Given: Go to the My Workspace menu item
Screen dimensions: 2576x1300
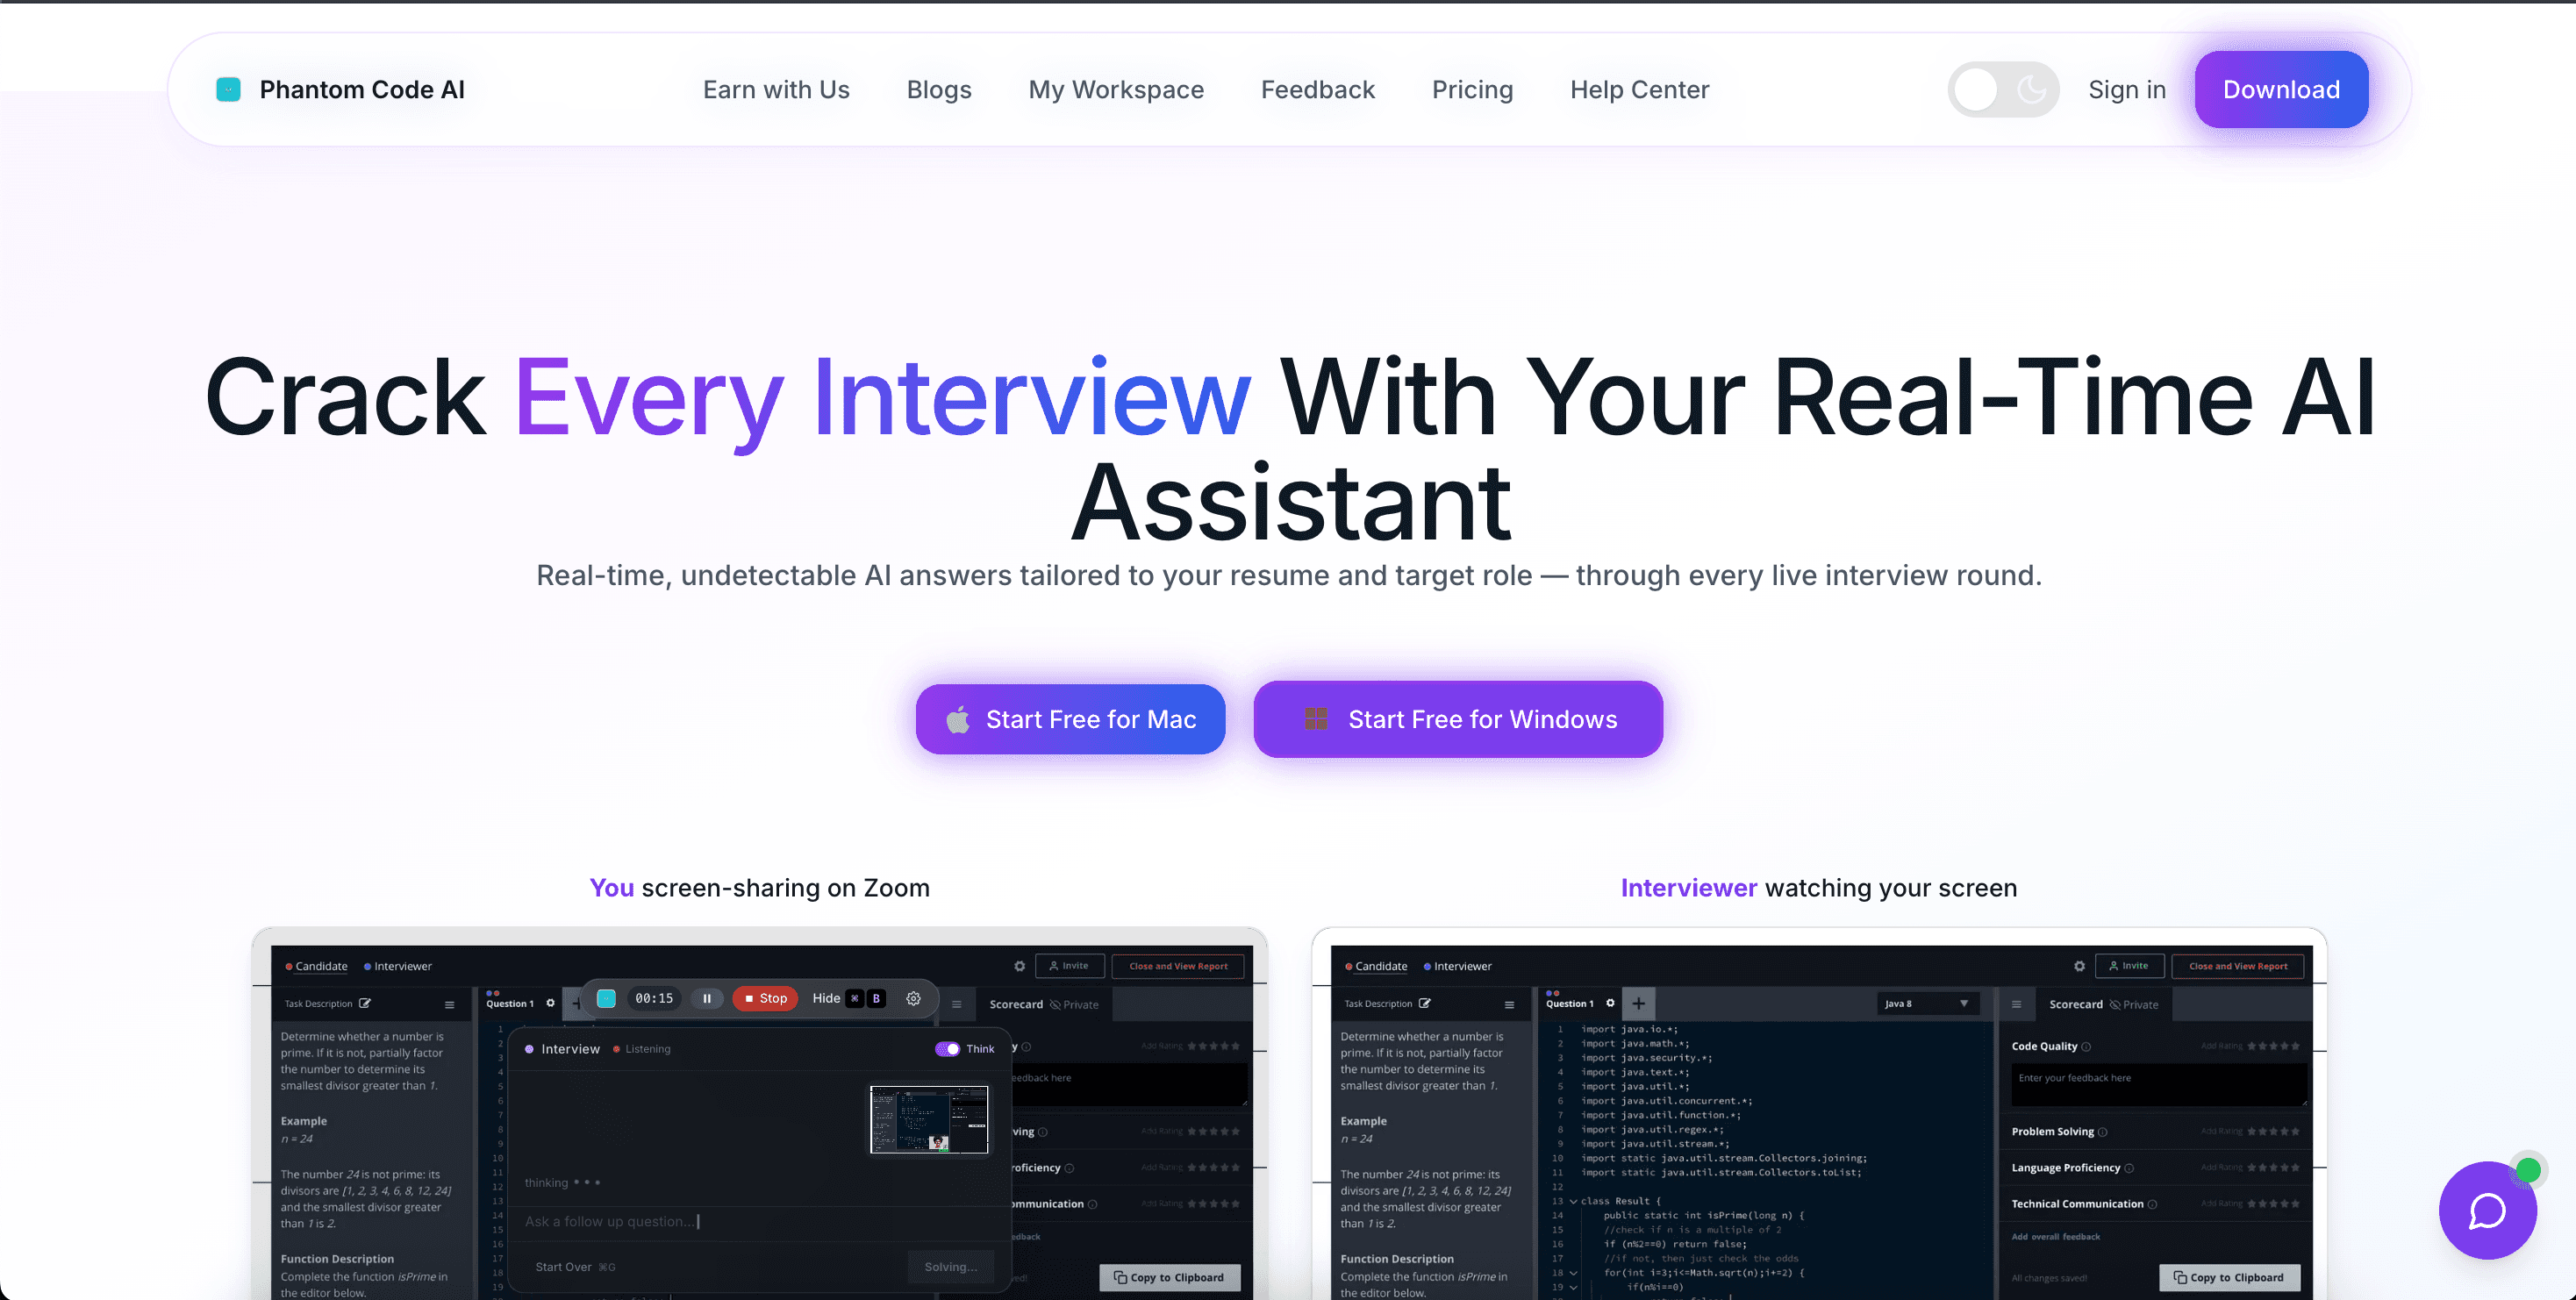Looking at the screenshot, I should point(1116,90).
